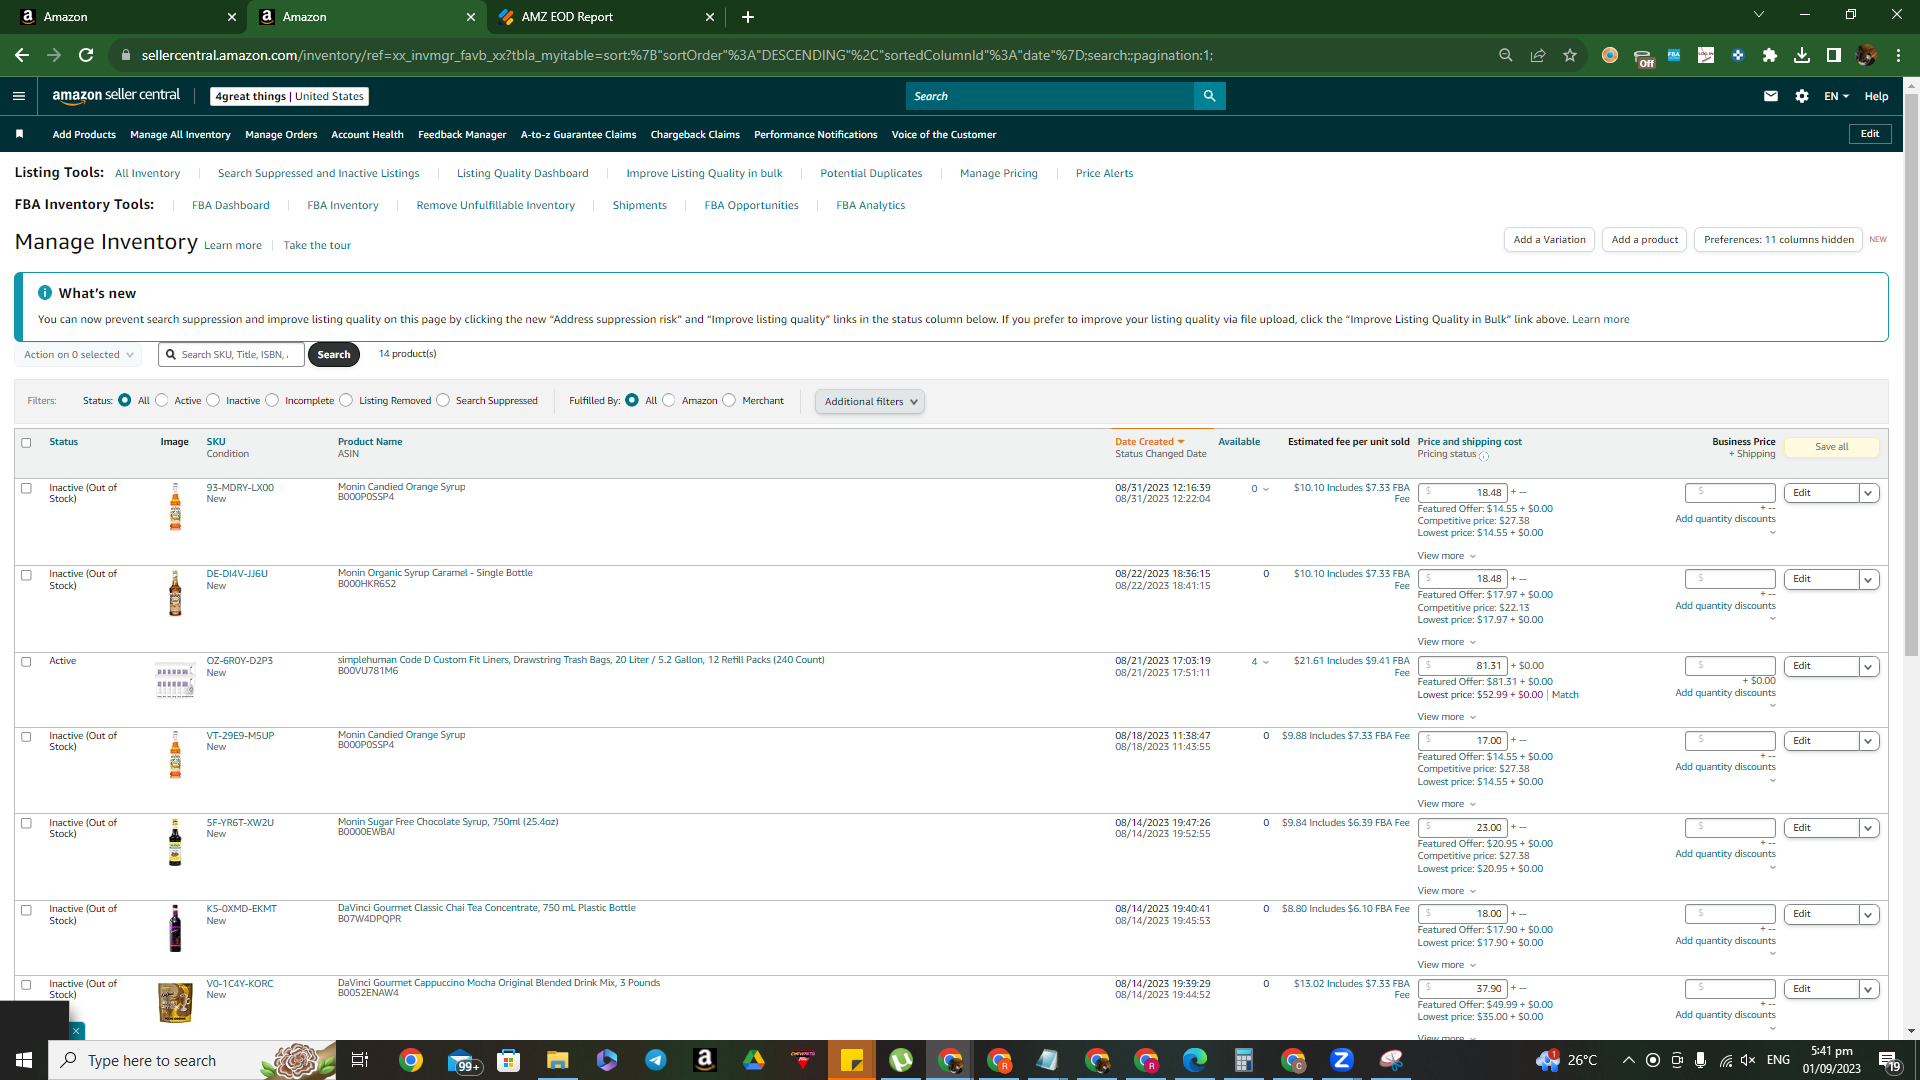Open Seller Central settings gear
This screenshot has height=1080, width=1920.
[x=1802, y=96]
